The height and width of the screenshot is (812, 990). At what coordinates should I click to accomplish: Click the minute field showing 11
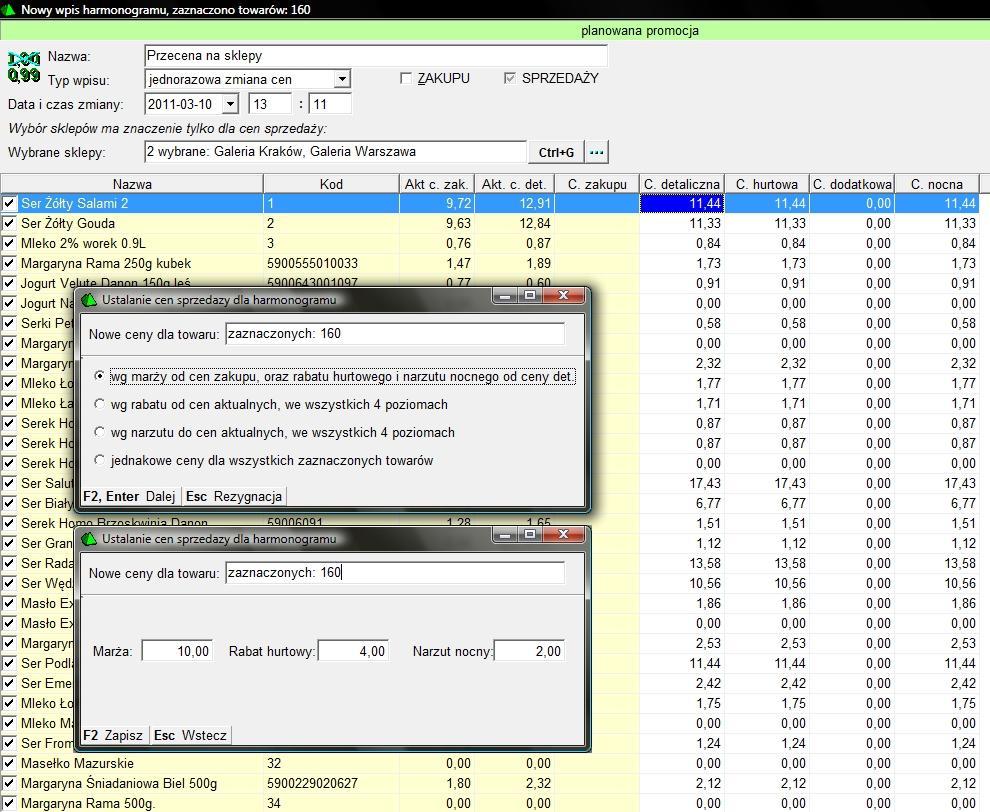pos(330,104)
